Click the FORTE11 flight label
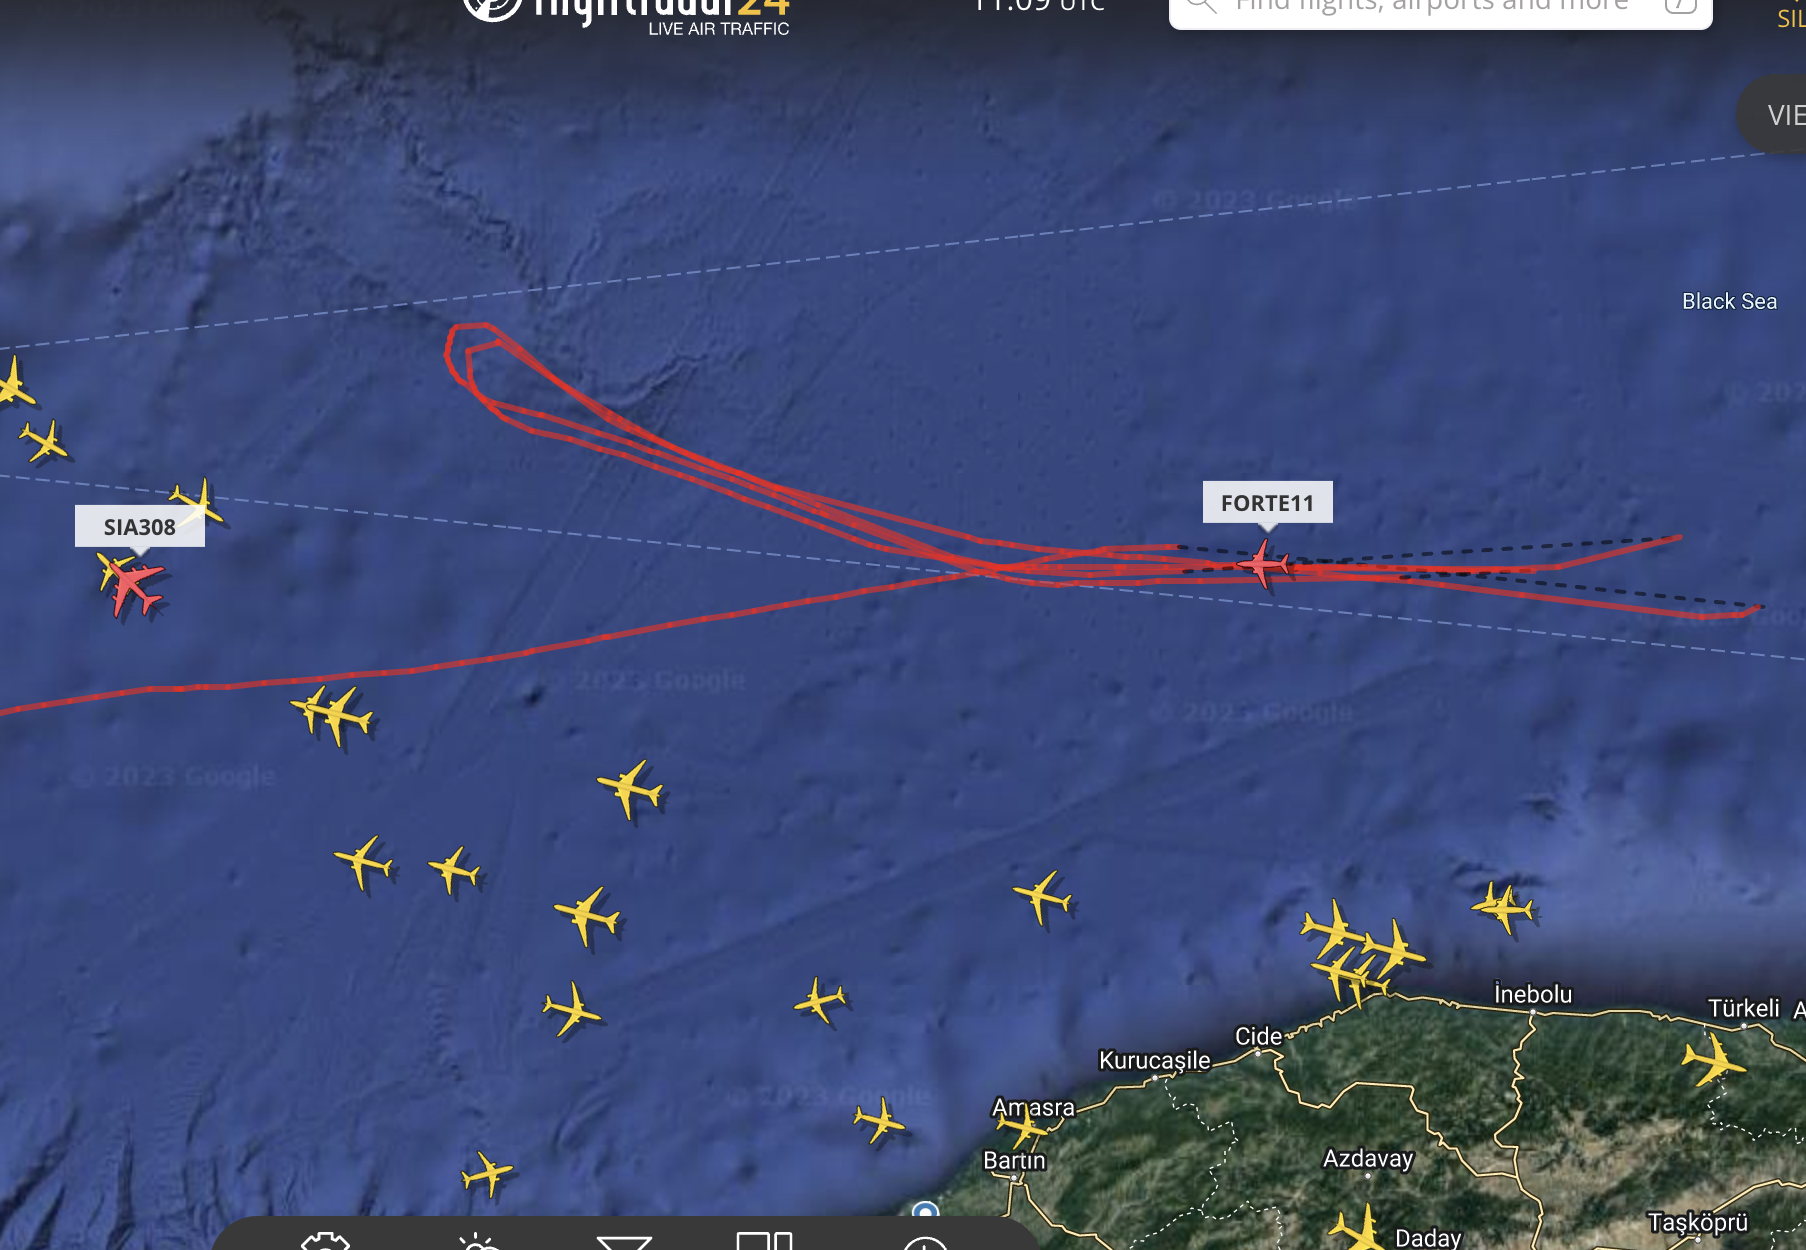This screenshot has height=1250, width=1806. pos(1267,502)
